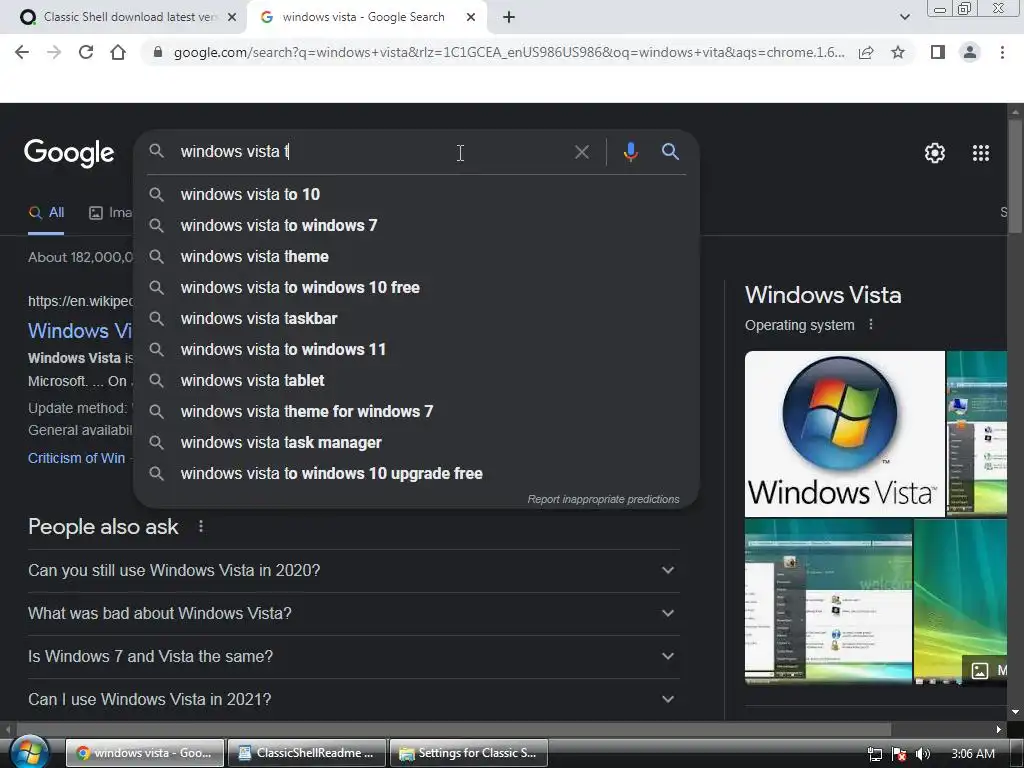Close the windows vista Google Search tab

(471, 18)
